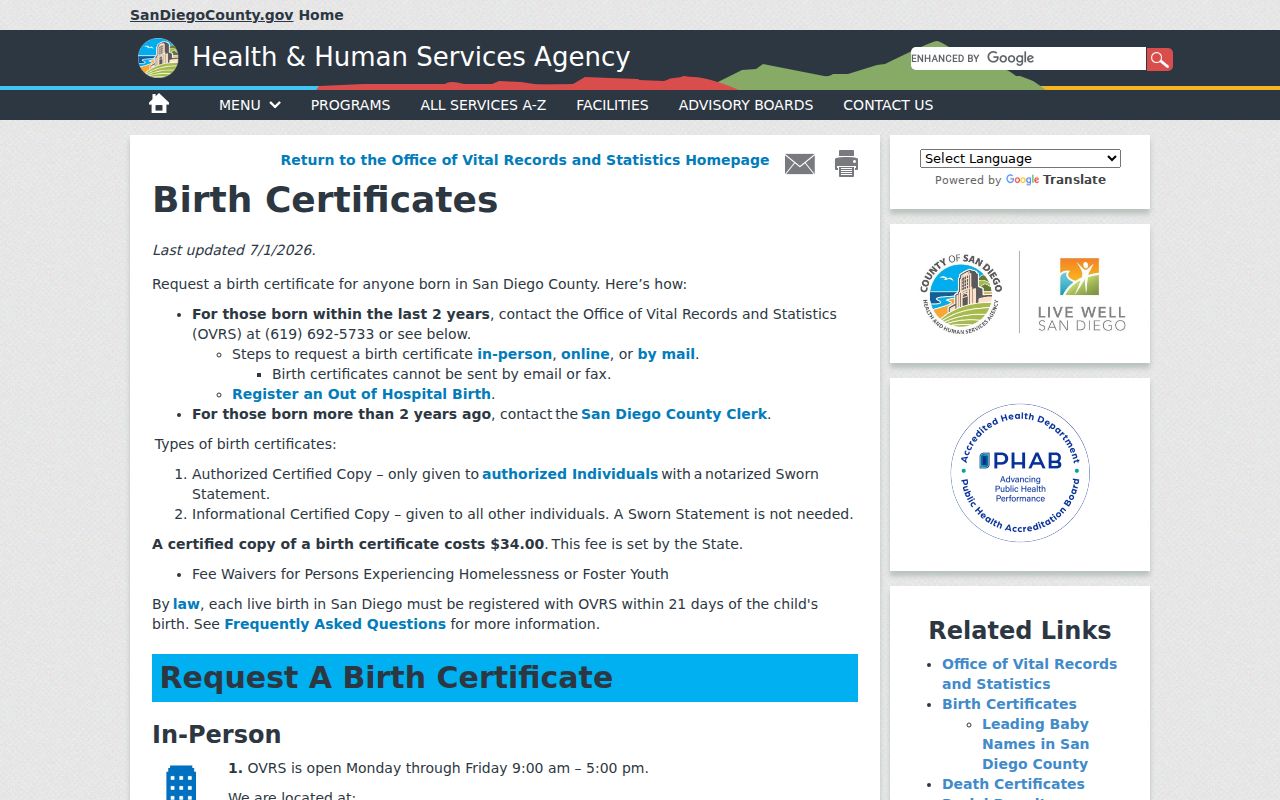The width and height of the screenshot is (1280, 800).
Task: Click the printer icon
Action: click(847, 163)
